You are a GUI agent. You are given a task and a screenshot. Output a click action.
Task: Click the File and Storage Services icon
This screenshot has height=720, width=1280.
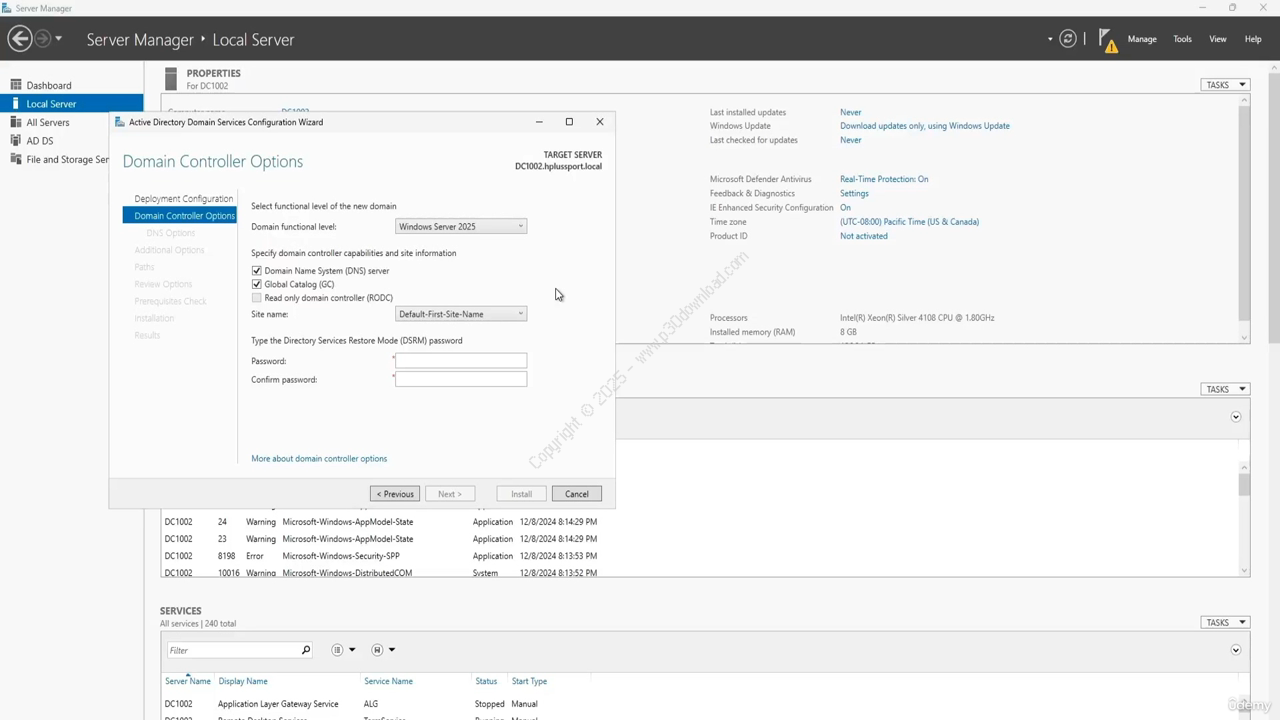[x=16, y=159]
